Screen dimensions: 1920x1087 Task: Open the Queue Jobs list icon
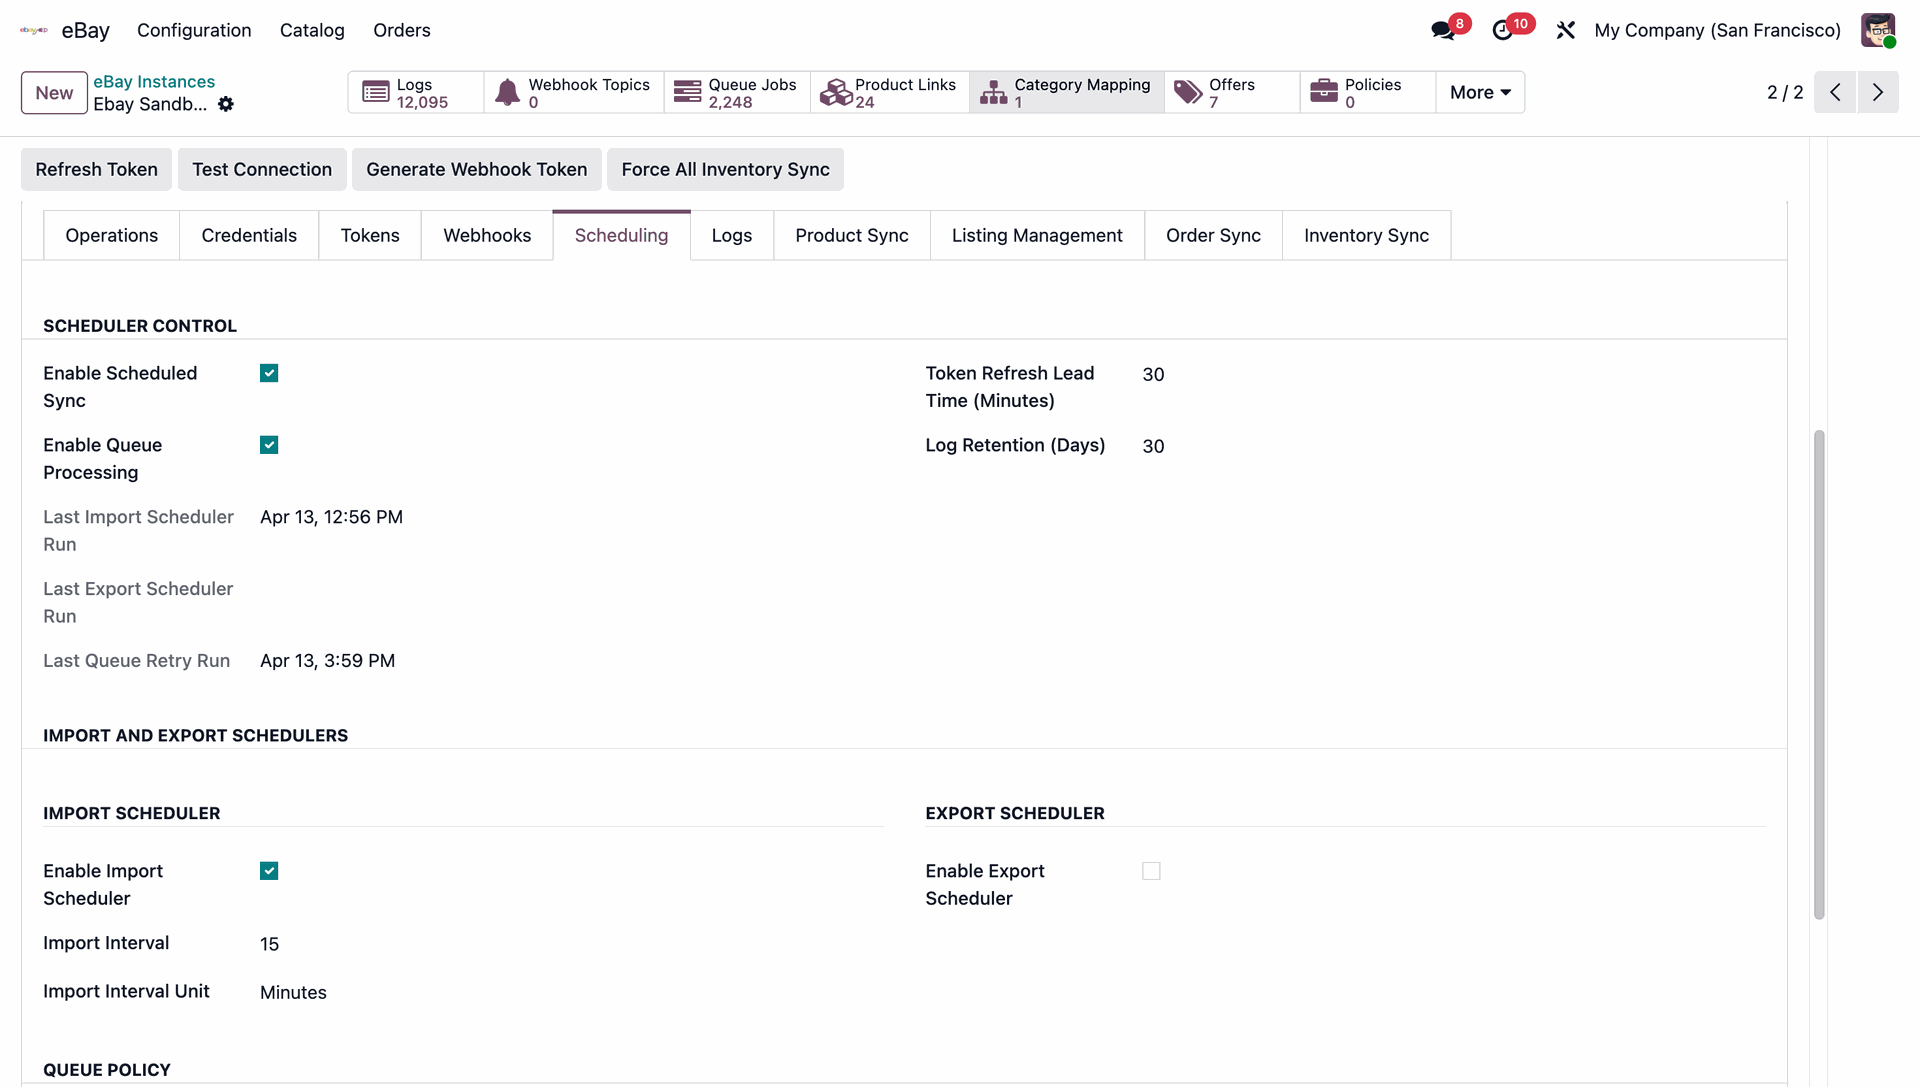tap(688, 92)
